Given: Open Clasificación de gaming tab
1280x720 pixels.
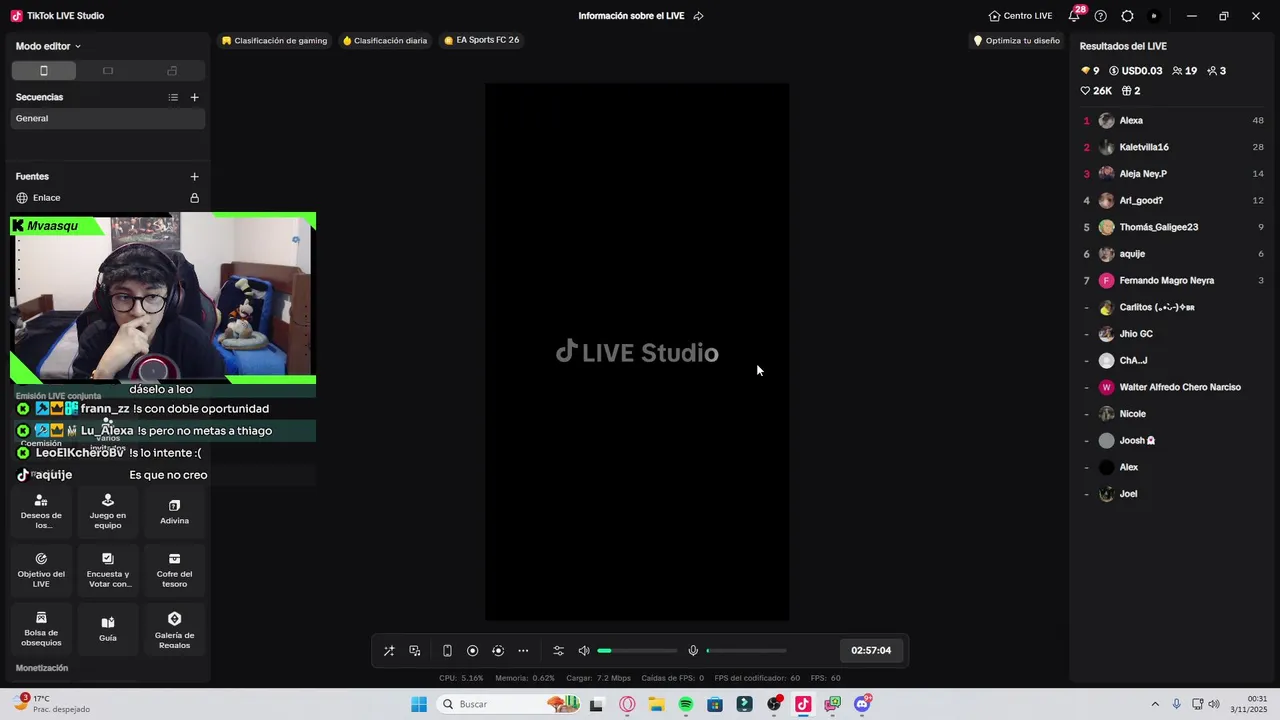Looking at the screenshot, I should tap(275, 41).
